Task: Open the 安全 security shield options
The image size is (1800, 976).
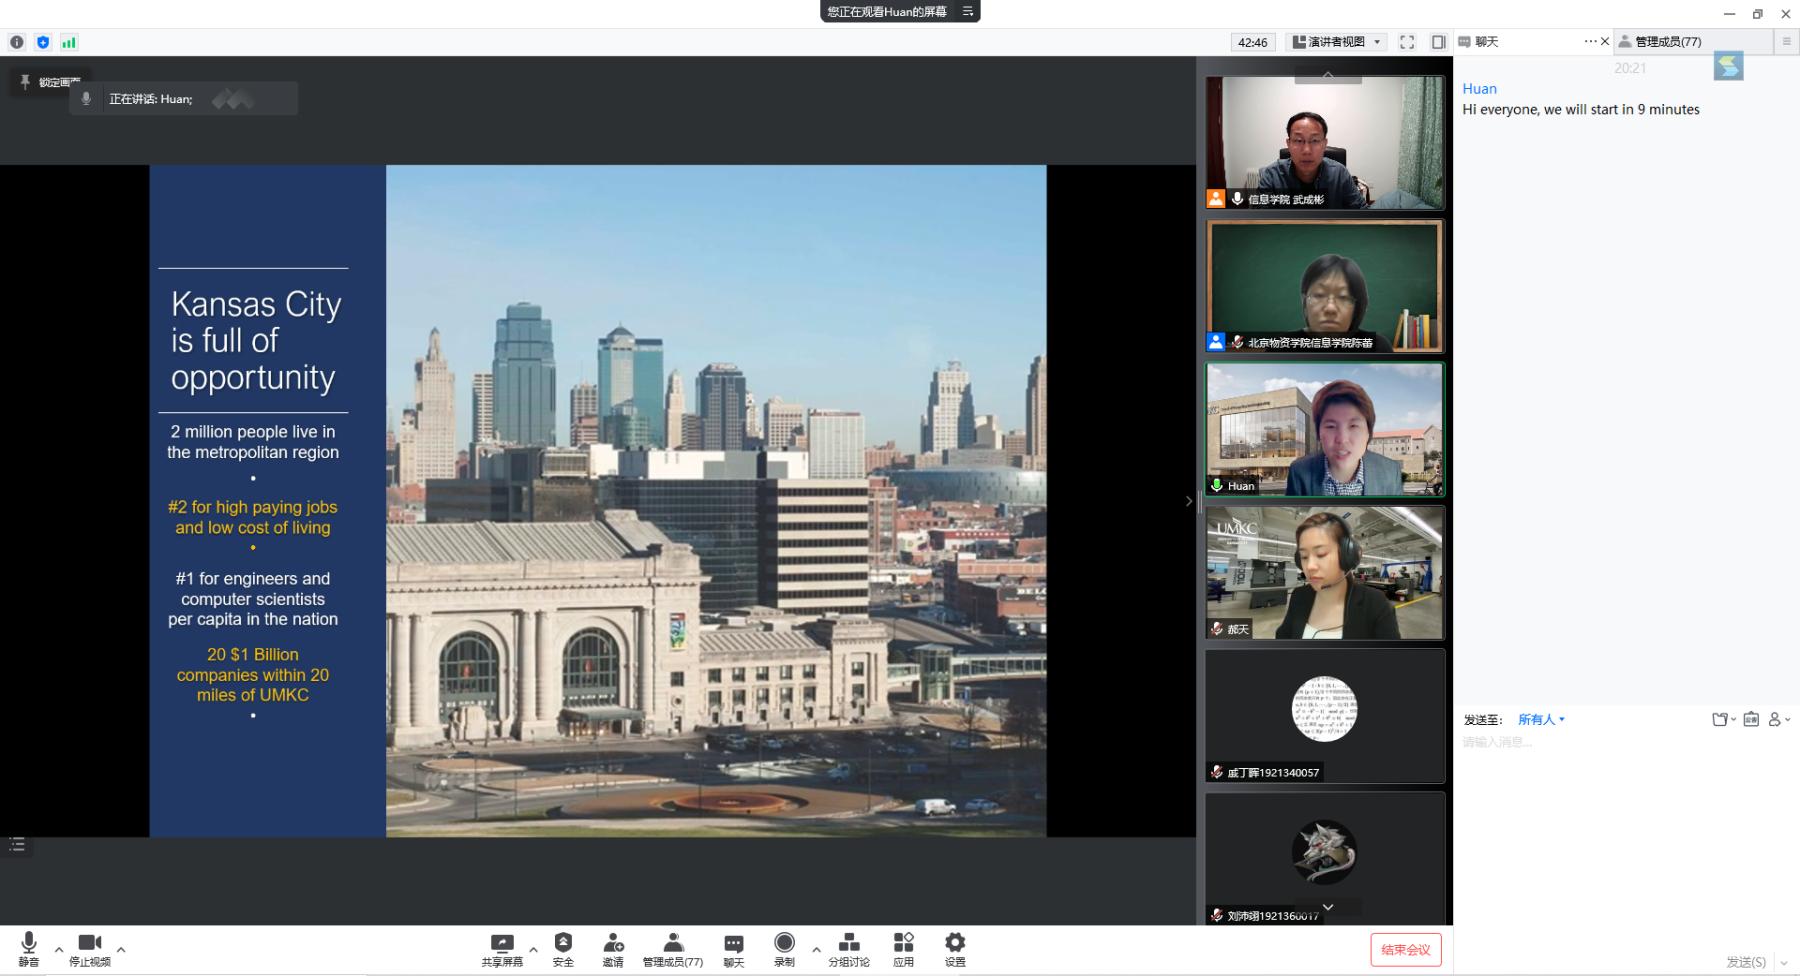Action: tap(563, 949)
